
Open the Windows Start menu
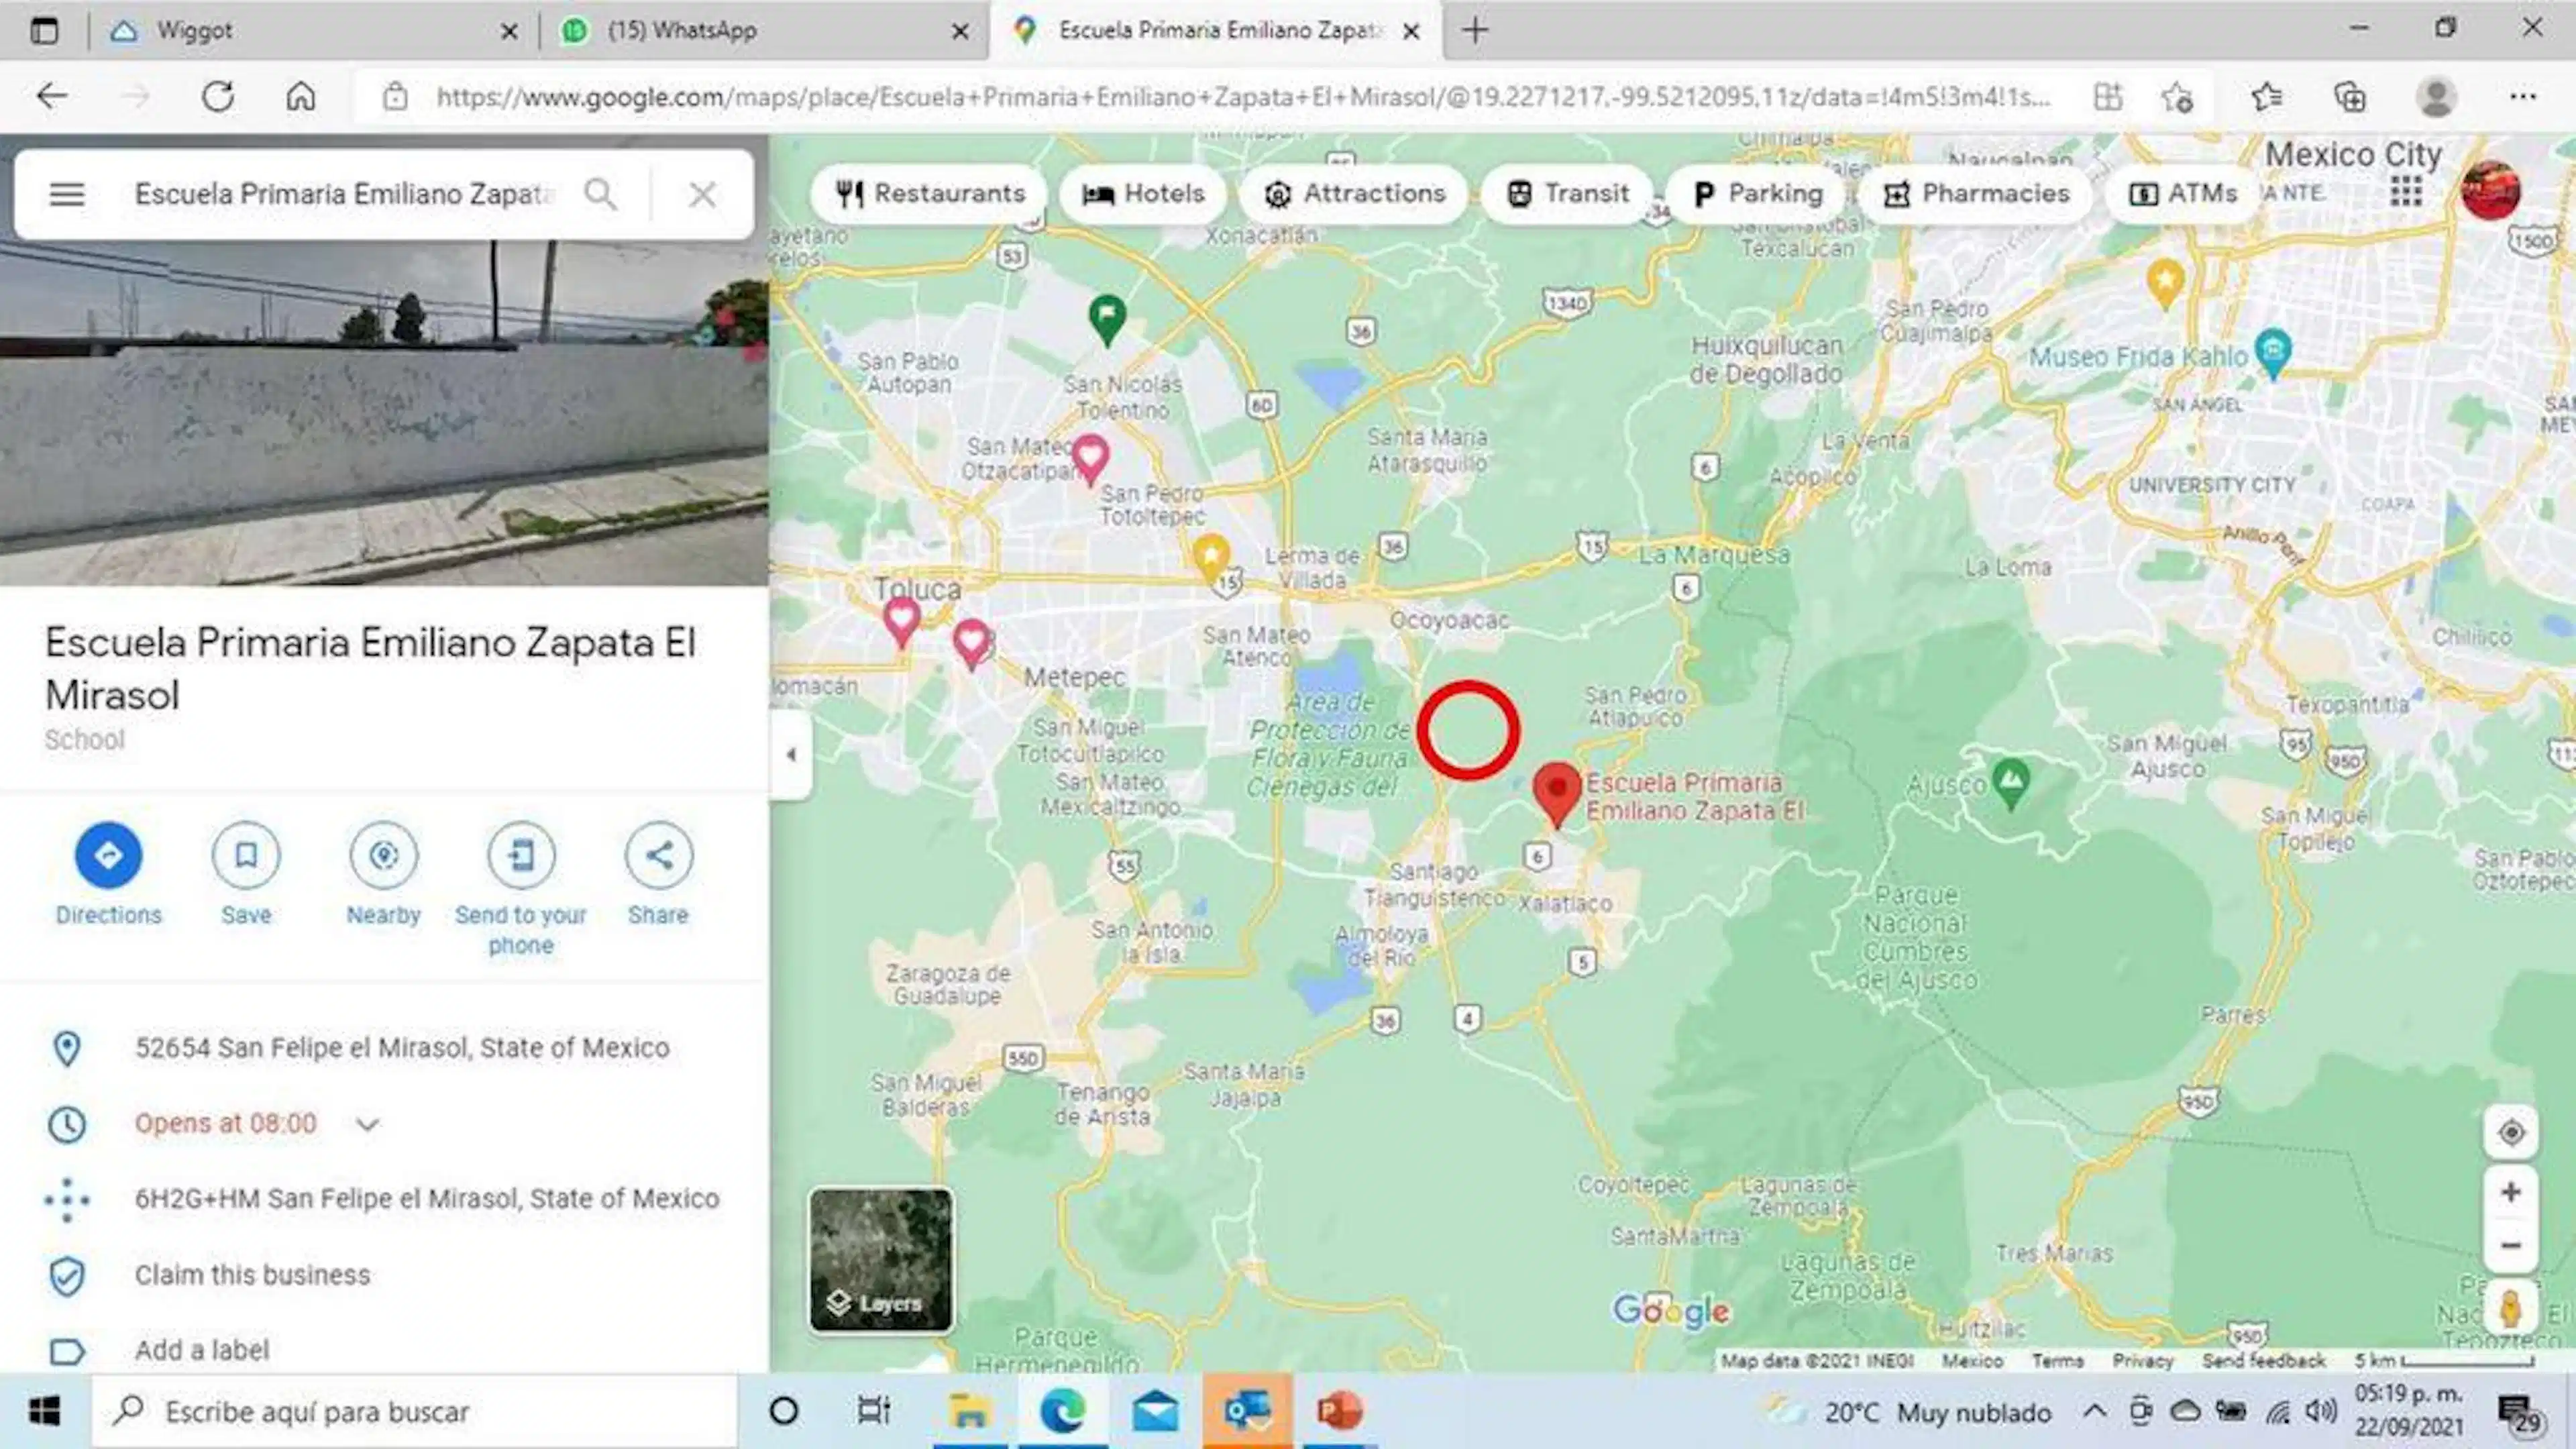point(44,1412)
